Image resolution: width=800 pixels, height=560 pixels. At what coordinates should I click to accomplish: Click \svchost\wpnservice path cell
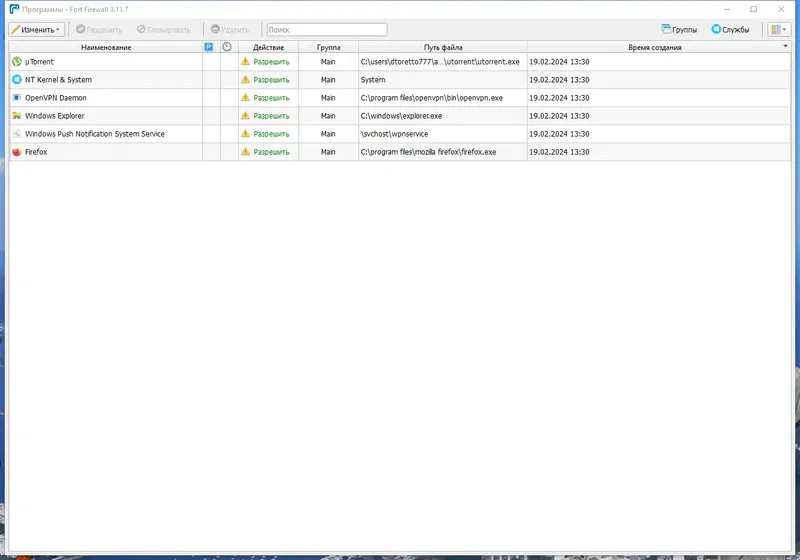coord(443,134)
